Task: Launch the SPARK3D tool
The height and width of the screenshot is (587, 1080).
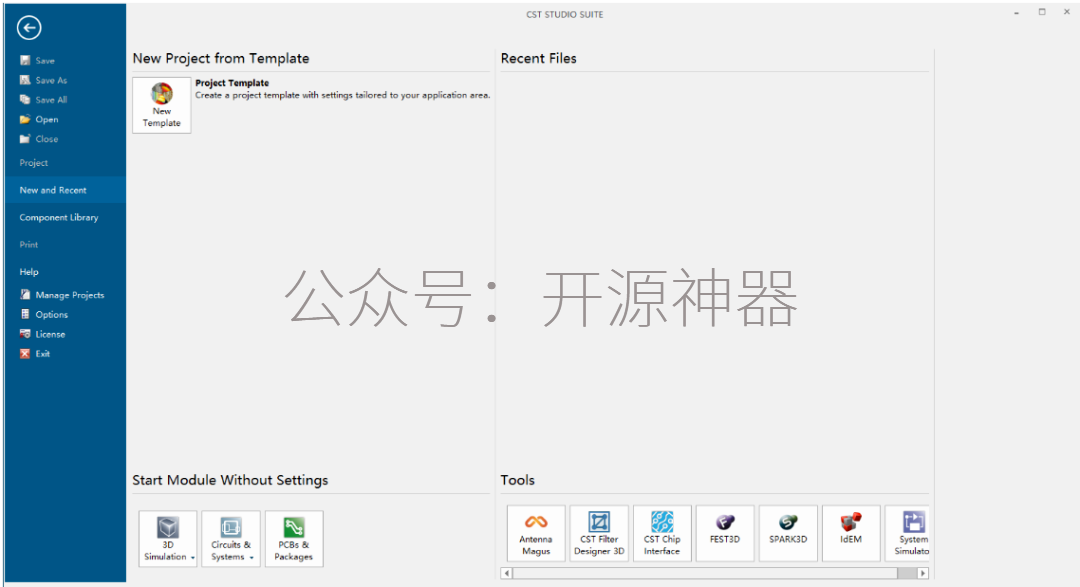Action: 788,533
